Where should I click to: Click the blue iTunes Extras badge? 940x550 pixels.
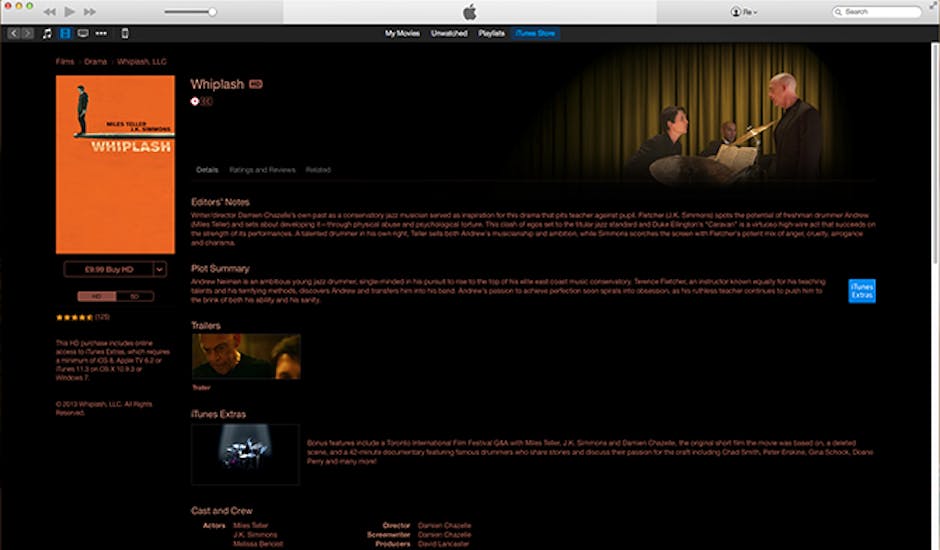[861, 291]
